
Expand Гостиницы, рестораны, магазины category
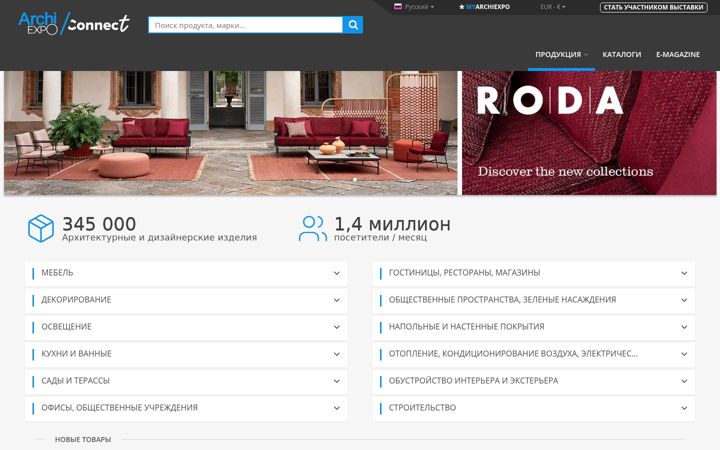tap(534, 273)
